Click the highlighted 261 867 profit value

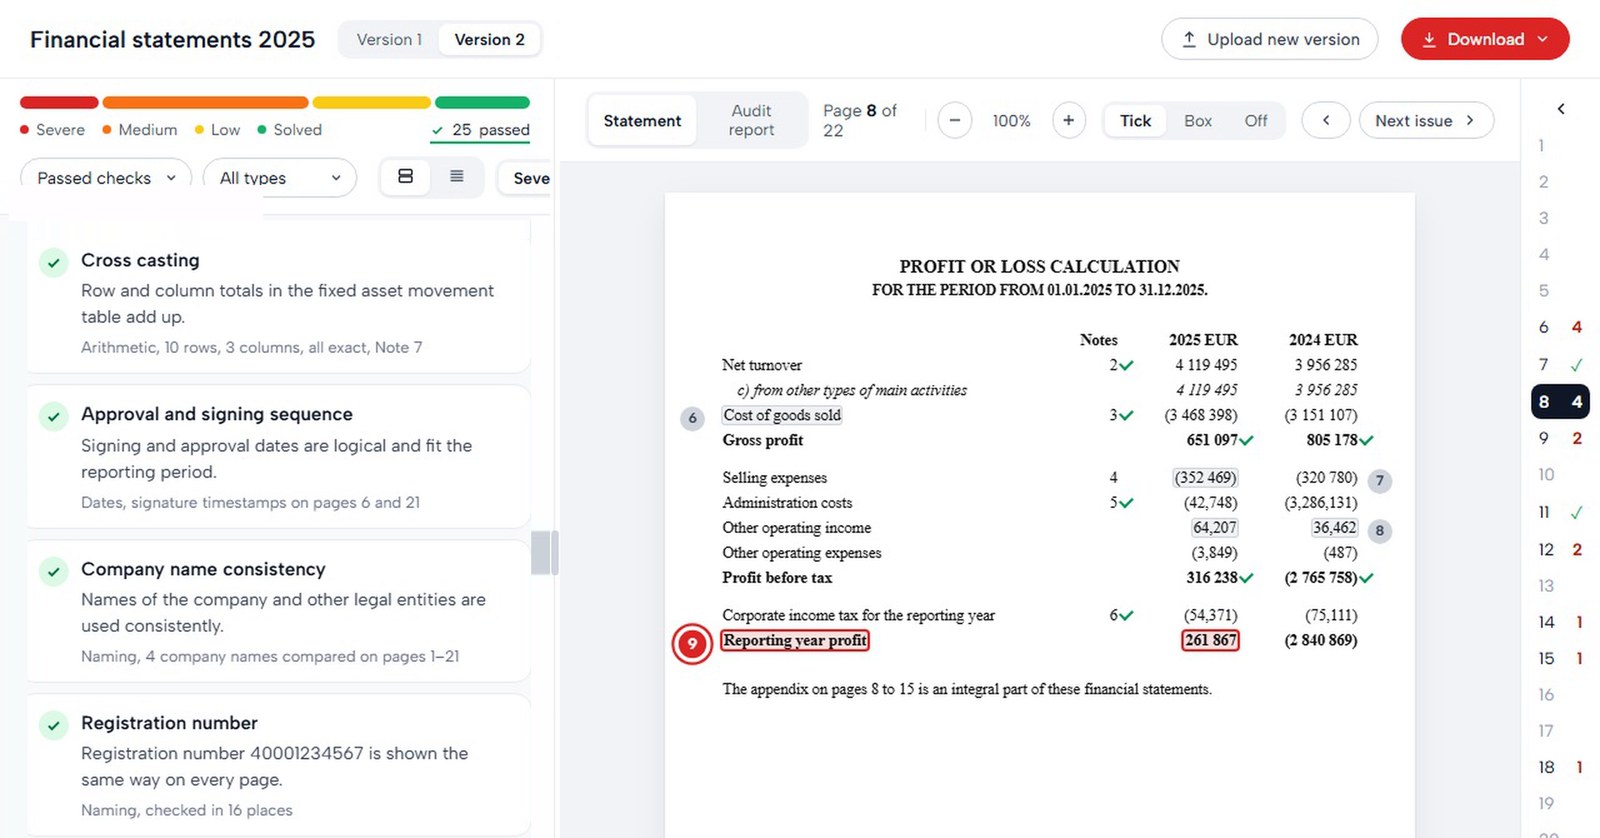[x=1210, y=640]
